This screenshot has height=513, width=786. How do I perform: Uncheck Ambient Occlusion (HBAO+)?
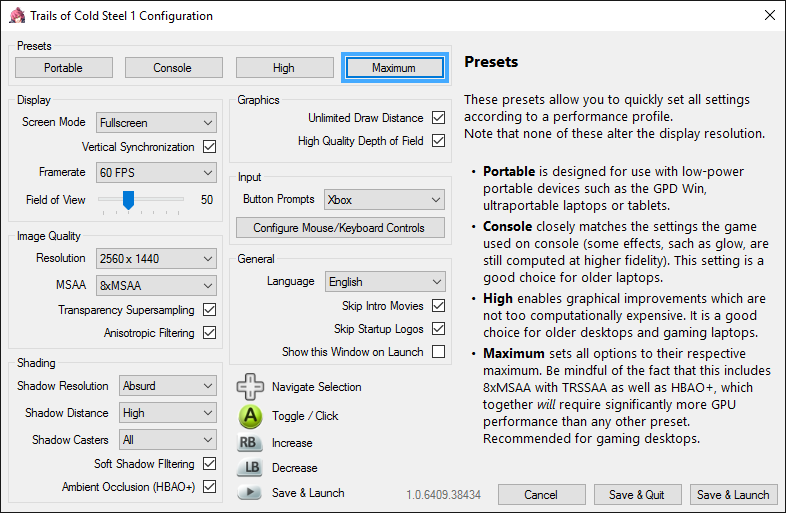pyautogui.click(x=209, y=487)
